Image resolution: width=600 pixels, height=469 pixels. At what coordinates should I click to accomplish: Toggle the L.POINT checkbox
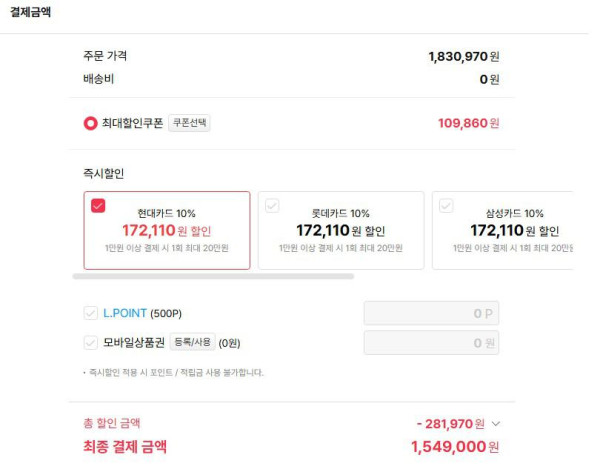(x=91, y=313)
